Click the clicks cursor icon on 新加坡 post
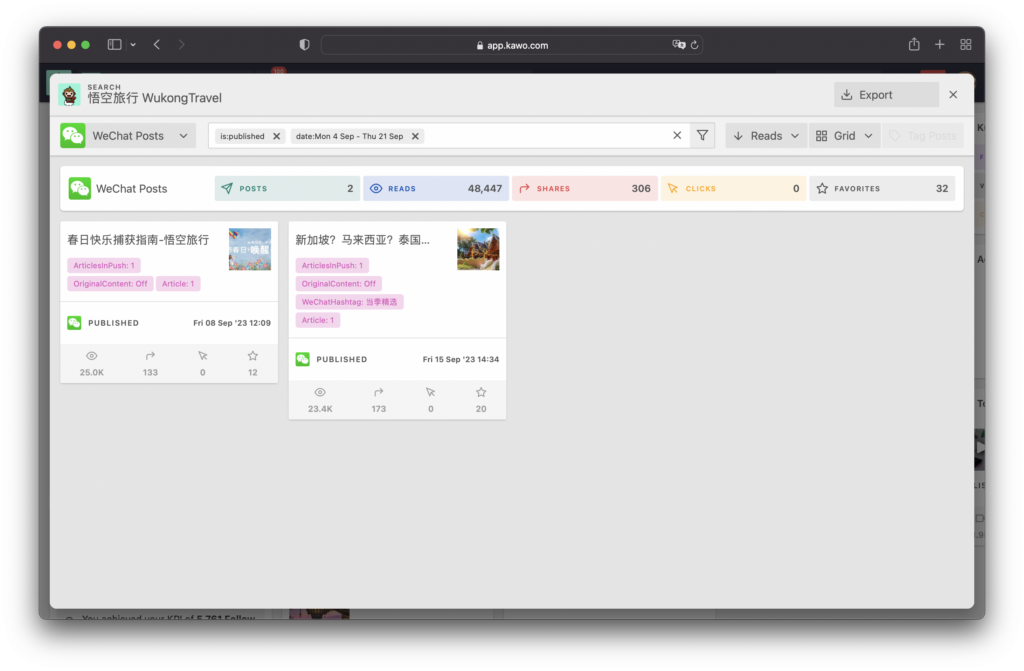Screen dimensions: 1024x671 tap(430, 393)
